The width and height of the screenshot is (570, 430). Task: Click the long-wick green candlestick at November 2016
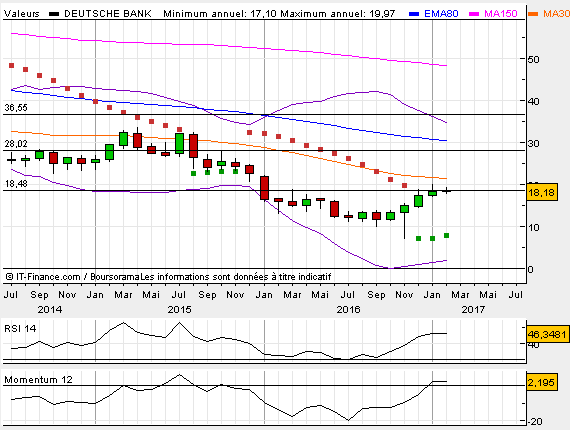coord(404,221)
